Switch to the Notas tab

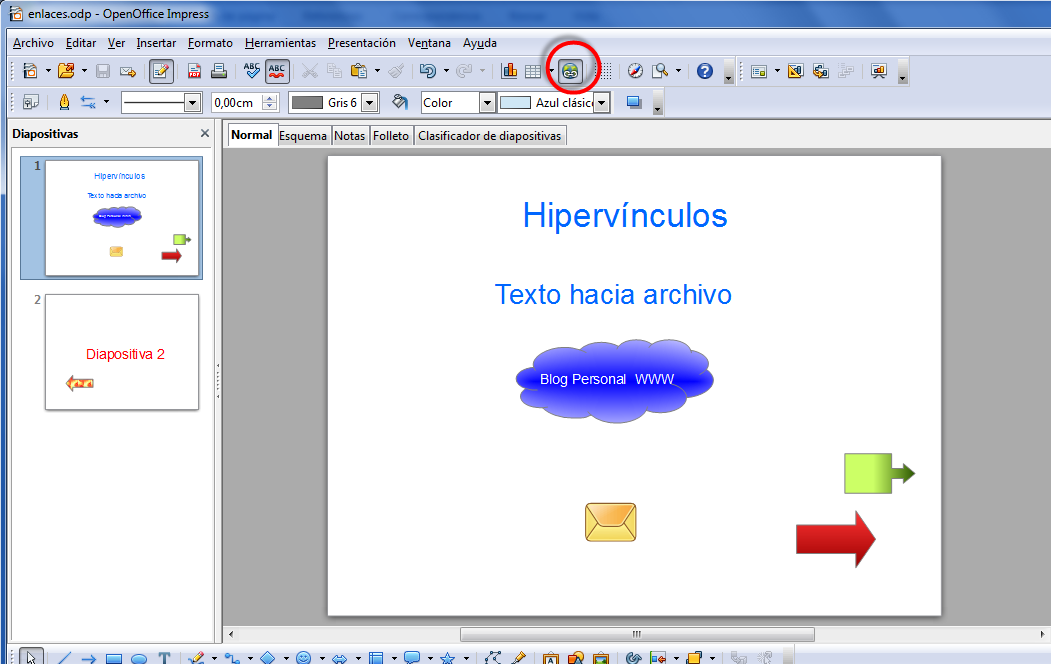point(350,136)
